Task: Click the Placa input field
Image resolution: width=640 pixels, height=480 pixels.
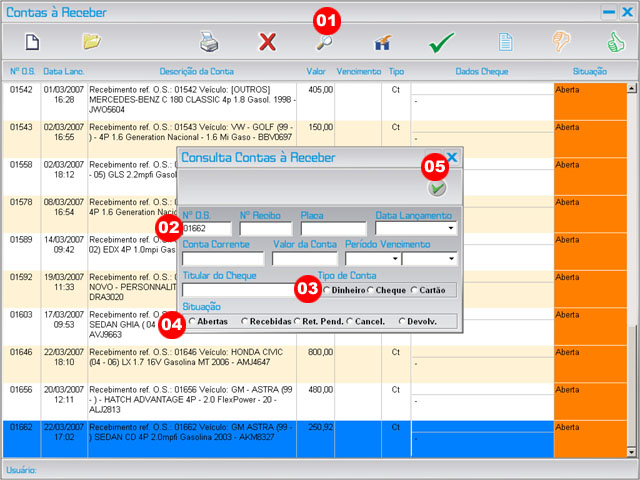Action: coord(333,229)
